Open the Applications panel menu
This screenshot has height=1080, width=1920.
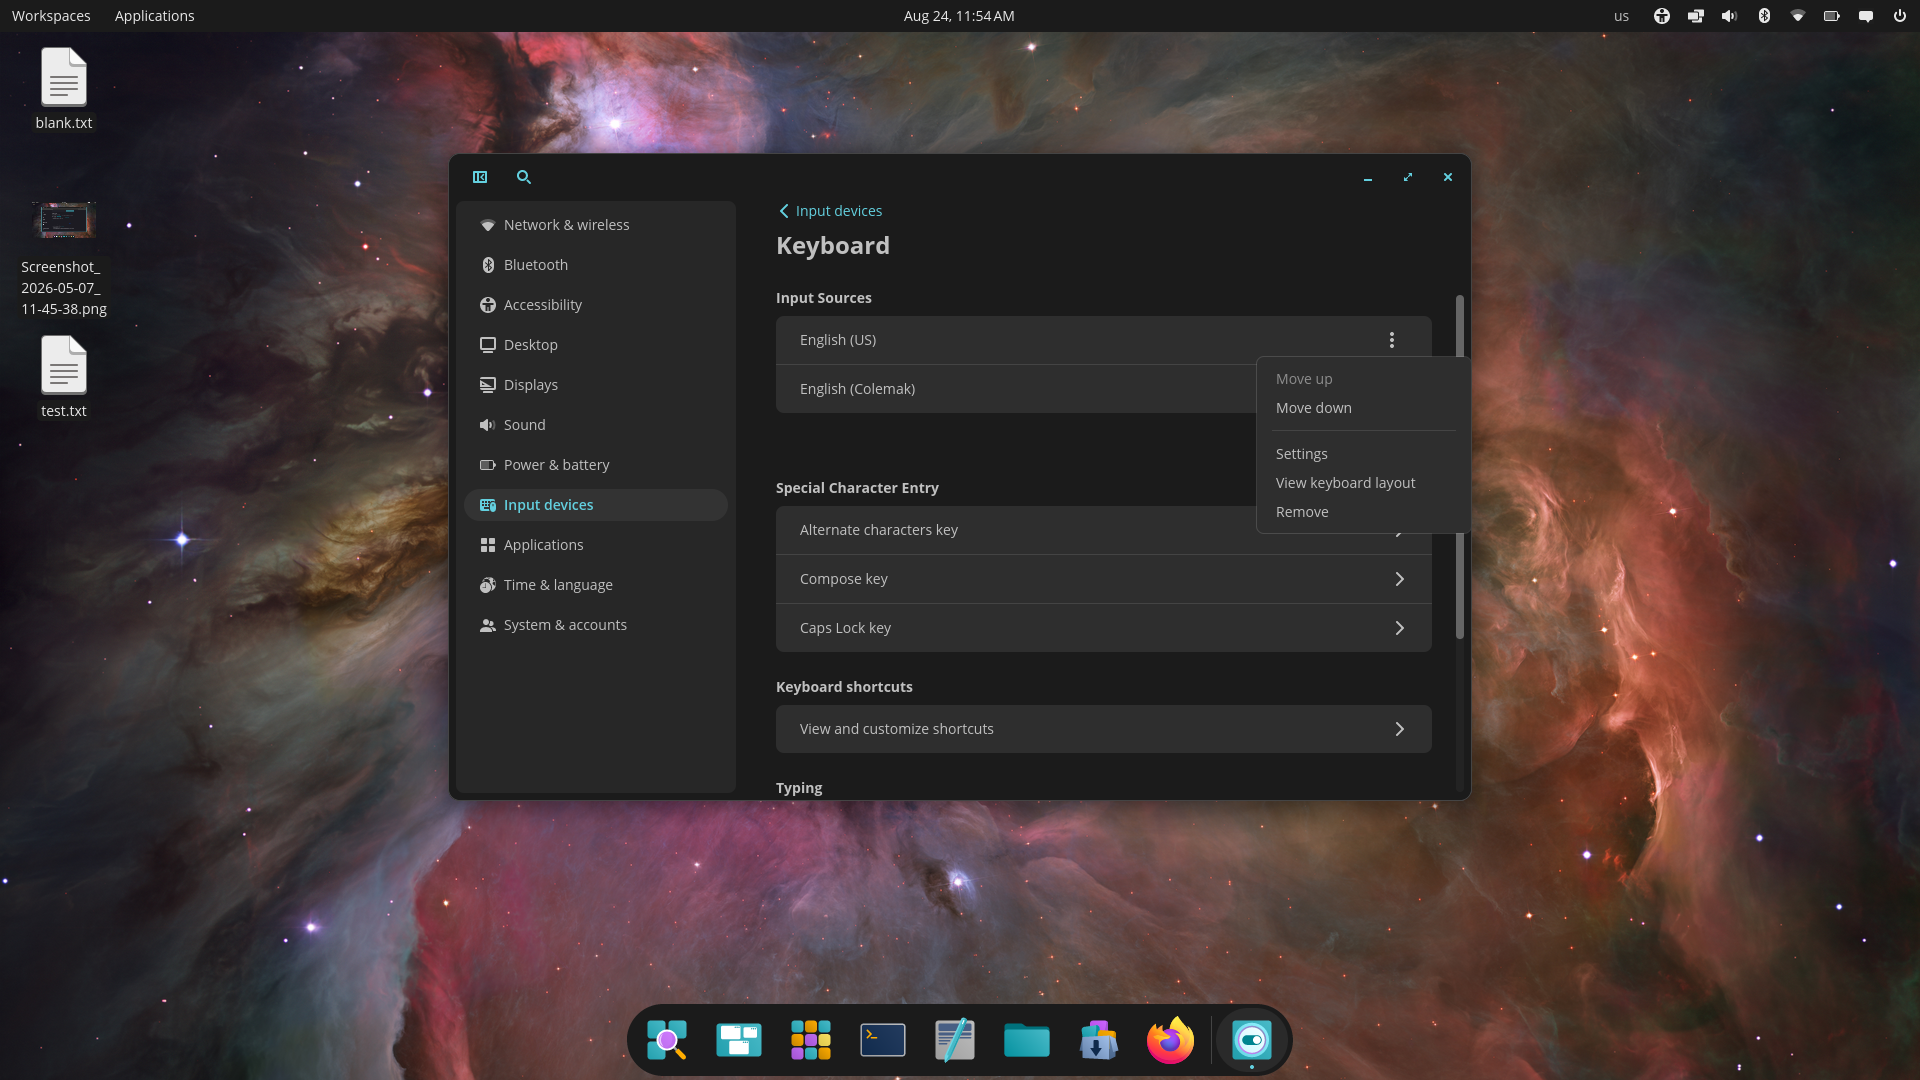(155, 16)
